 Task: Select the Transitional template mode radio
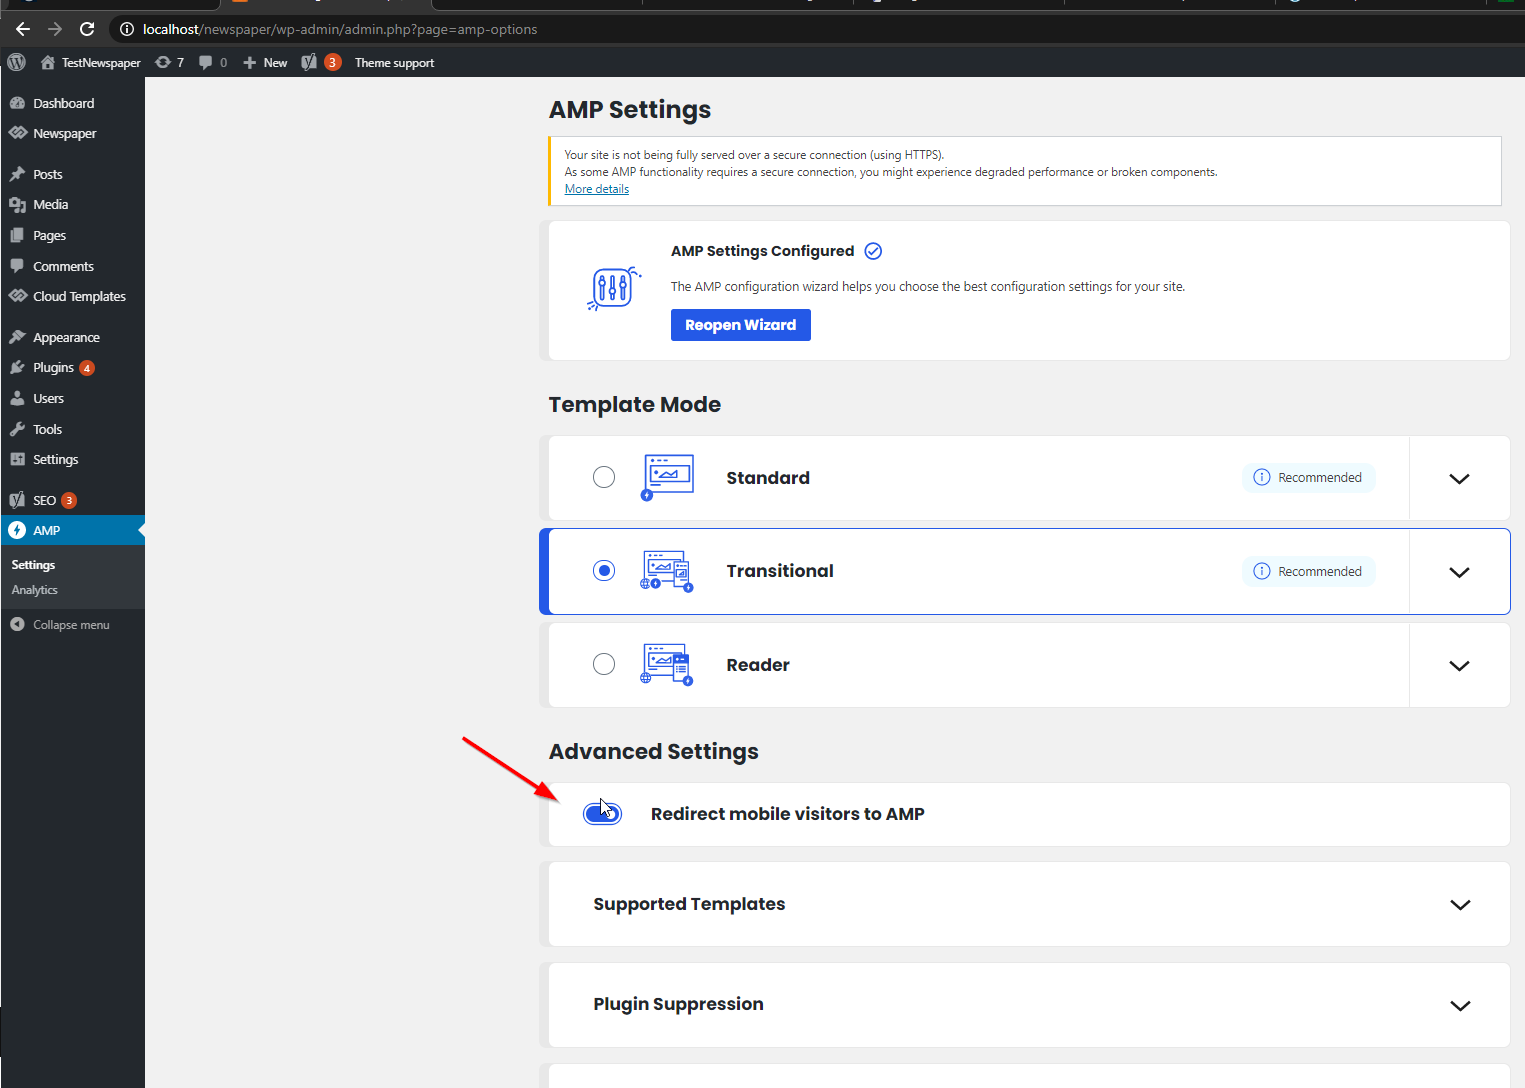click(x=604, y=570)
